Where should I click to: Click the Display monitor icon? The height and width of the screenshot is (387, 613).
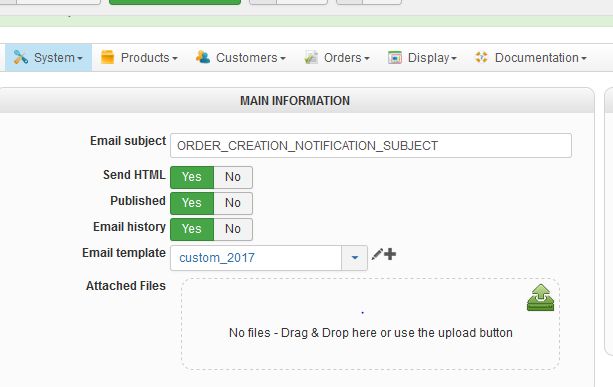coord(395,57)
